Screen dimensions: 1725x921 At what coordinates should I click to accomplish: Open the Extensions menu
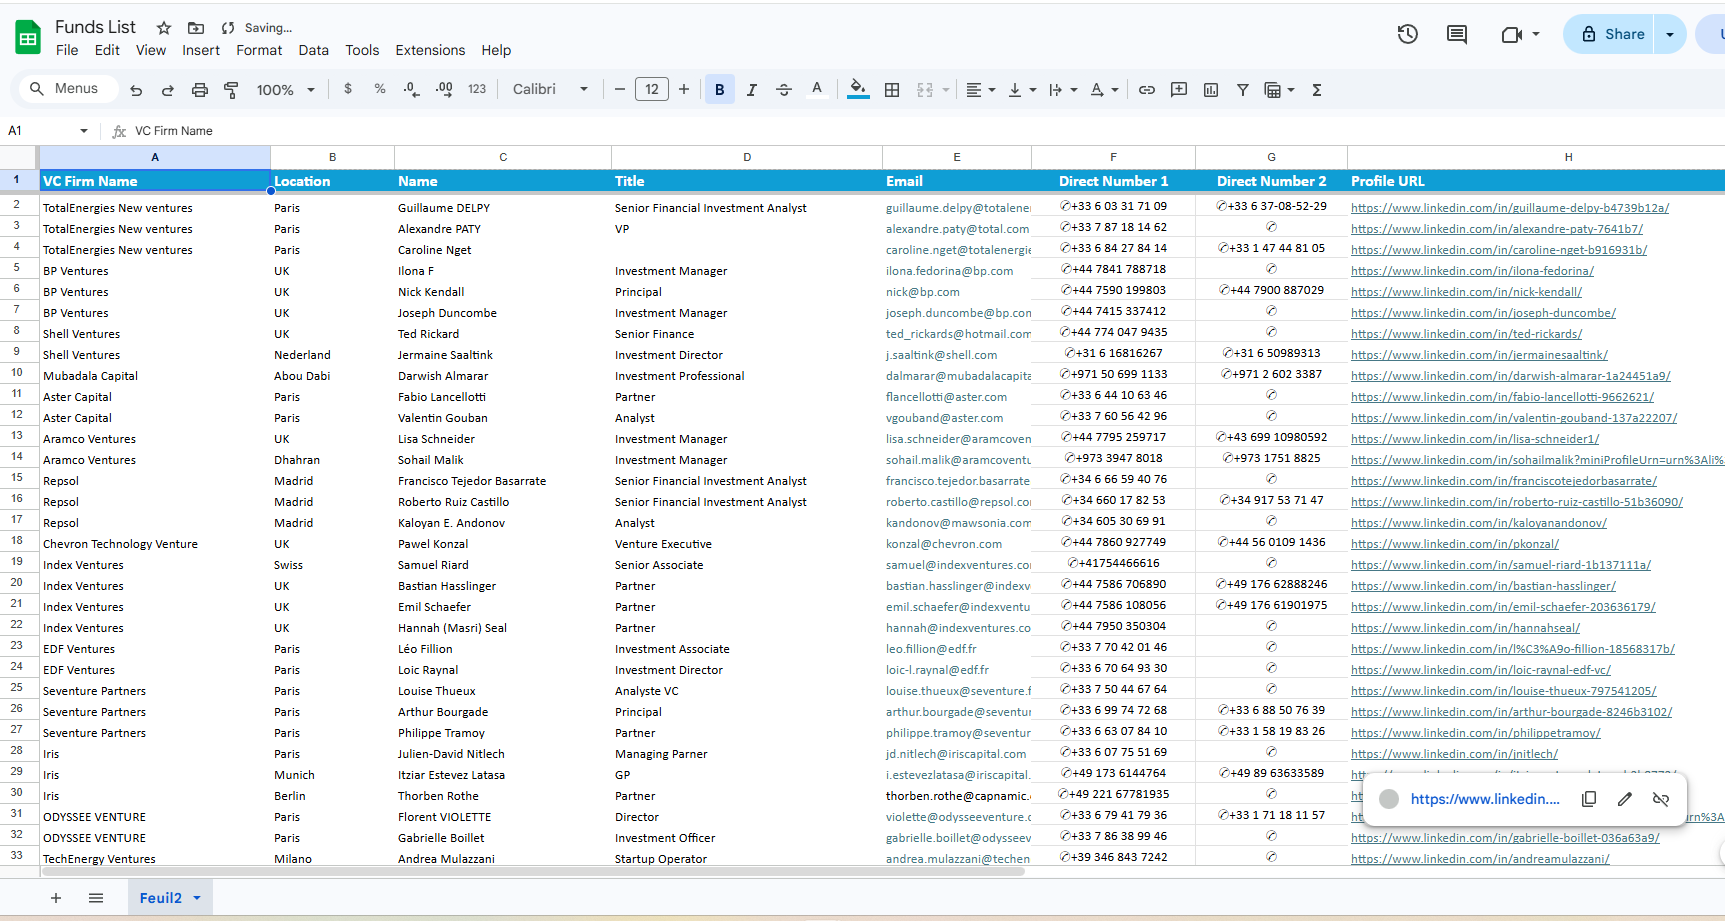(x=430, y=50)
